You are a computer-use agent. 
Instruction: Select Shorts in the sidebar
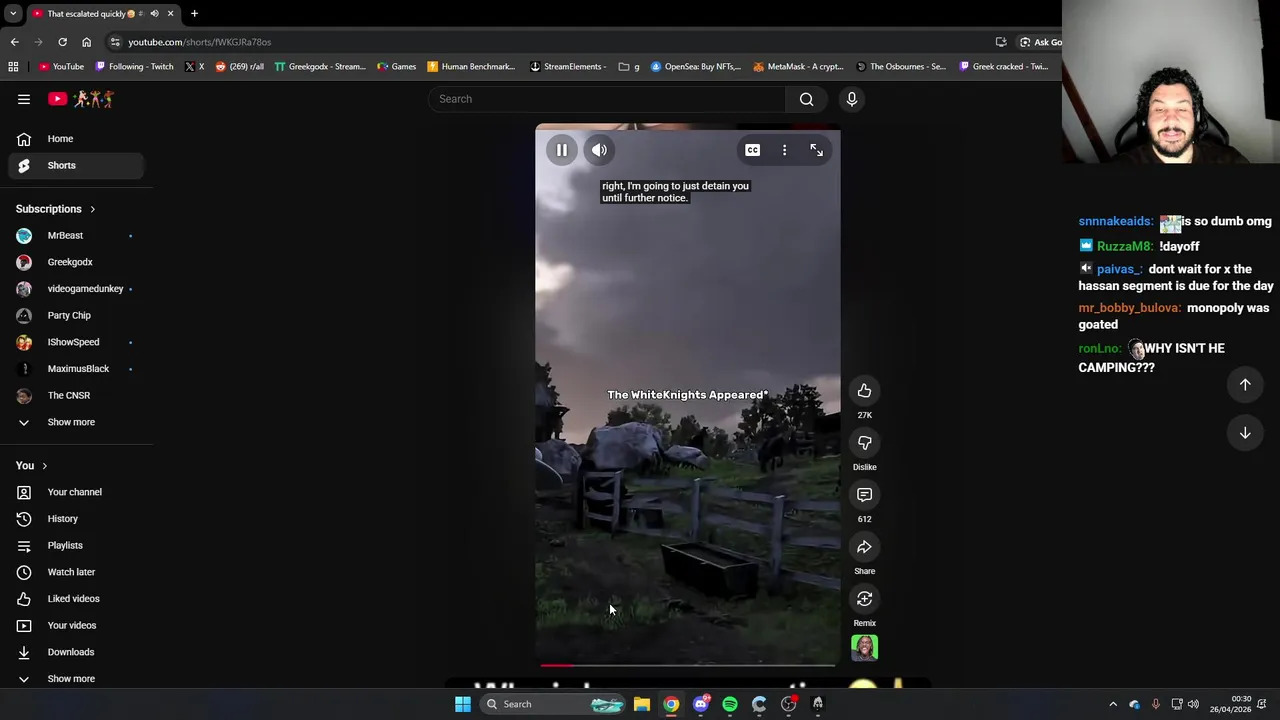click(76, 165)
